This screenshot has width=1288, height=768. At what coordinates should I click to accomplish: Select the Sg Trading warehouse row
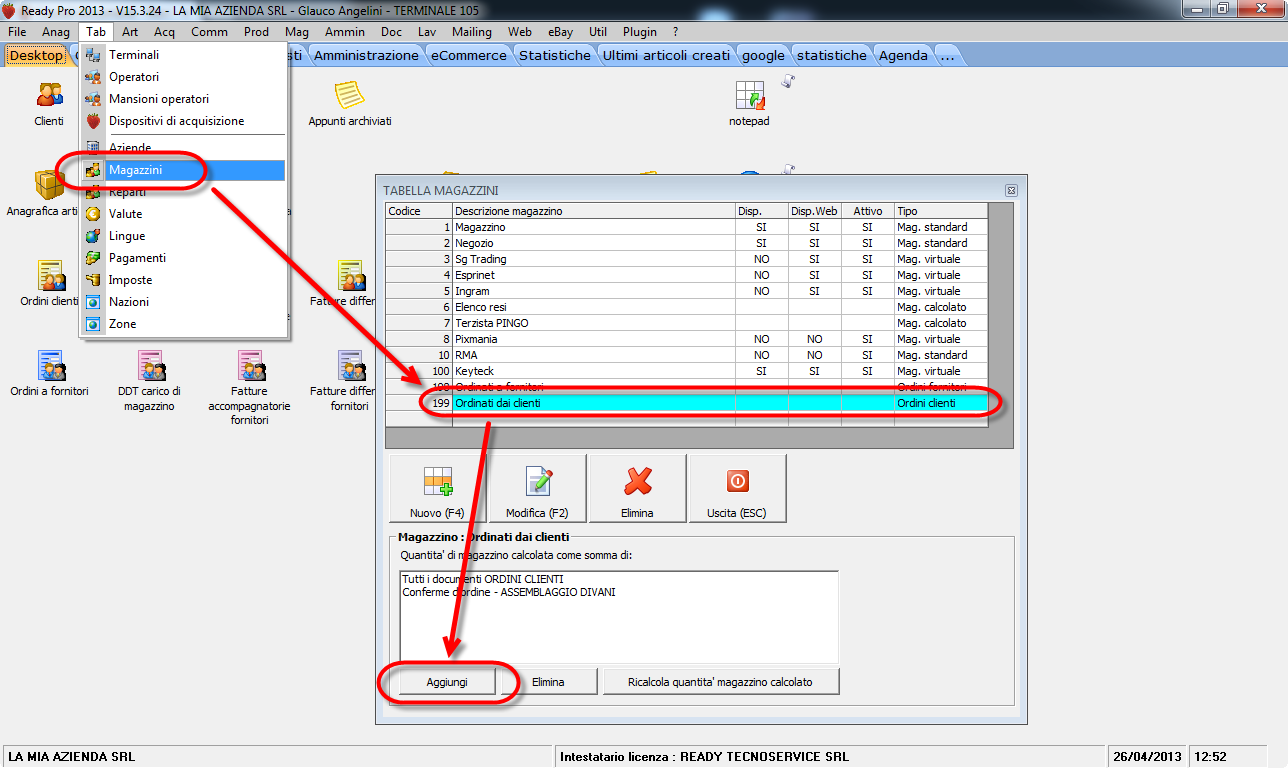coord(687,259)
